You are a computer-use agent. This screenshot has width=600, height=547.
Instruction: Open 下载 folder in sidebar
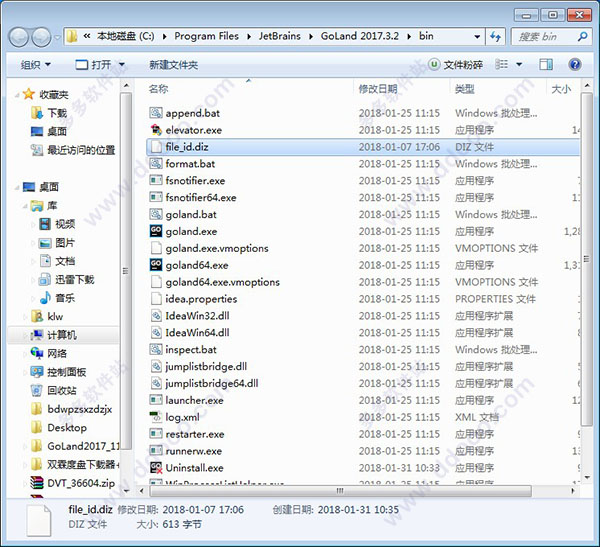coord(57,113)
